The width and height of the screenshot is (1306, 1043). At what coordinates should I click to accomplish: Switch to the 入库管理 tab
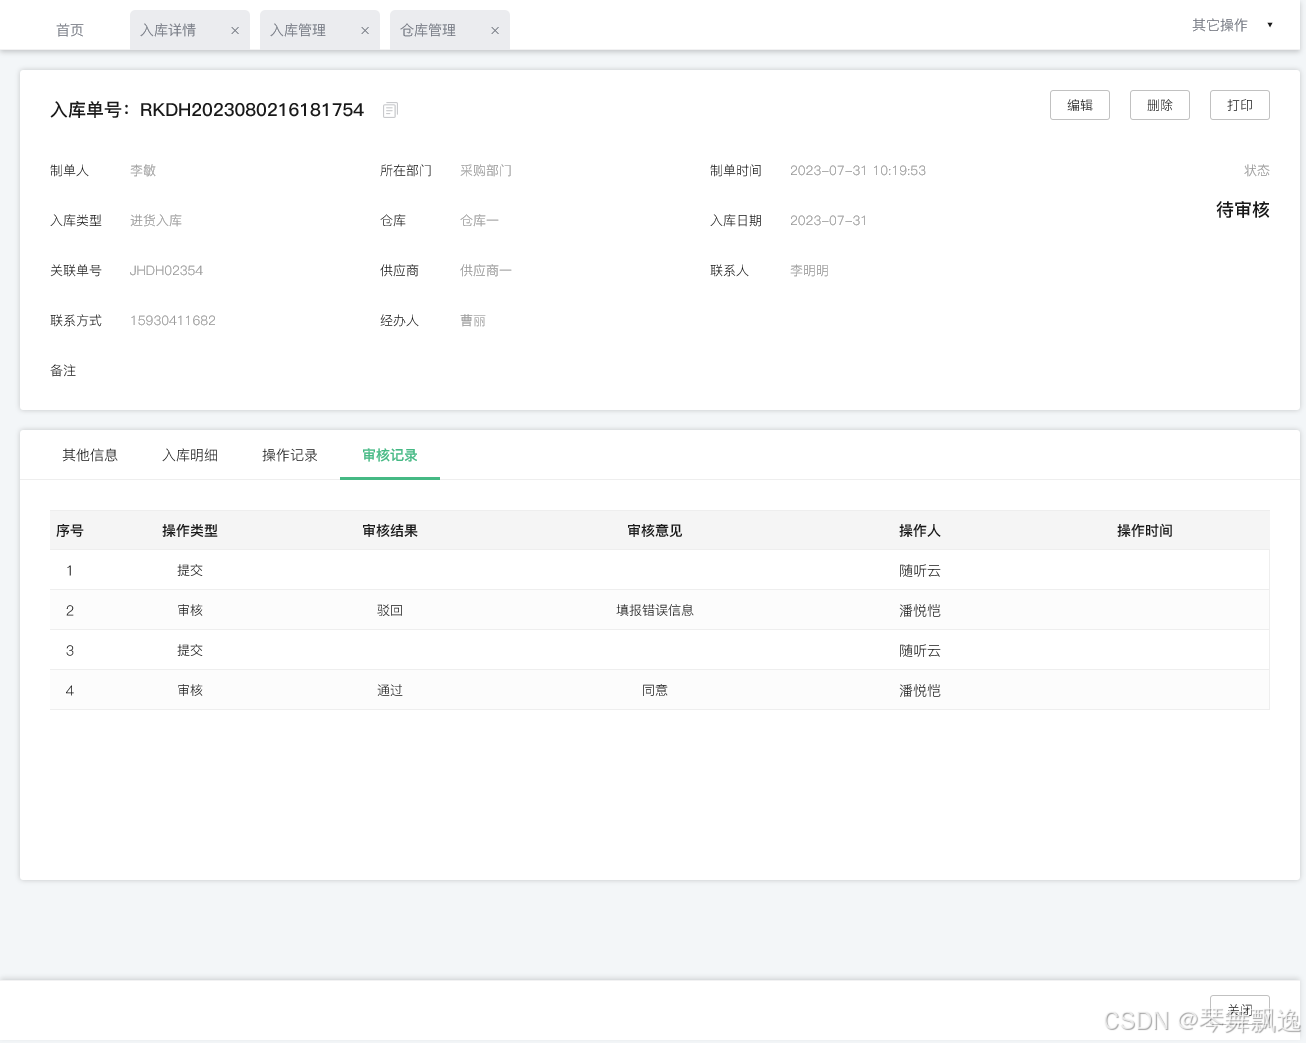point(298,31)
